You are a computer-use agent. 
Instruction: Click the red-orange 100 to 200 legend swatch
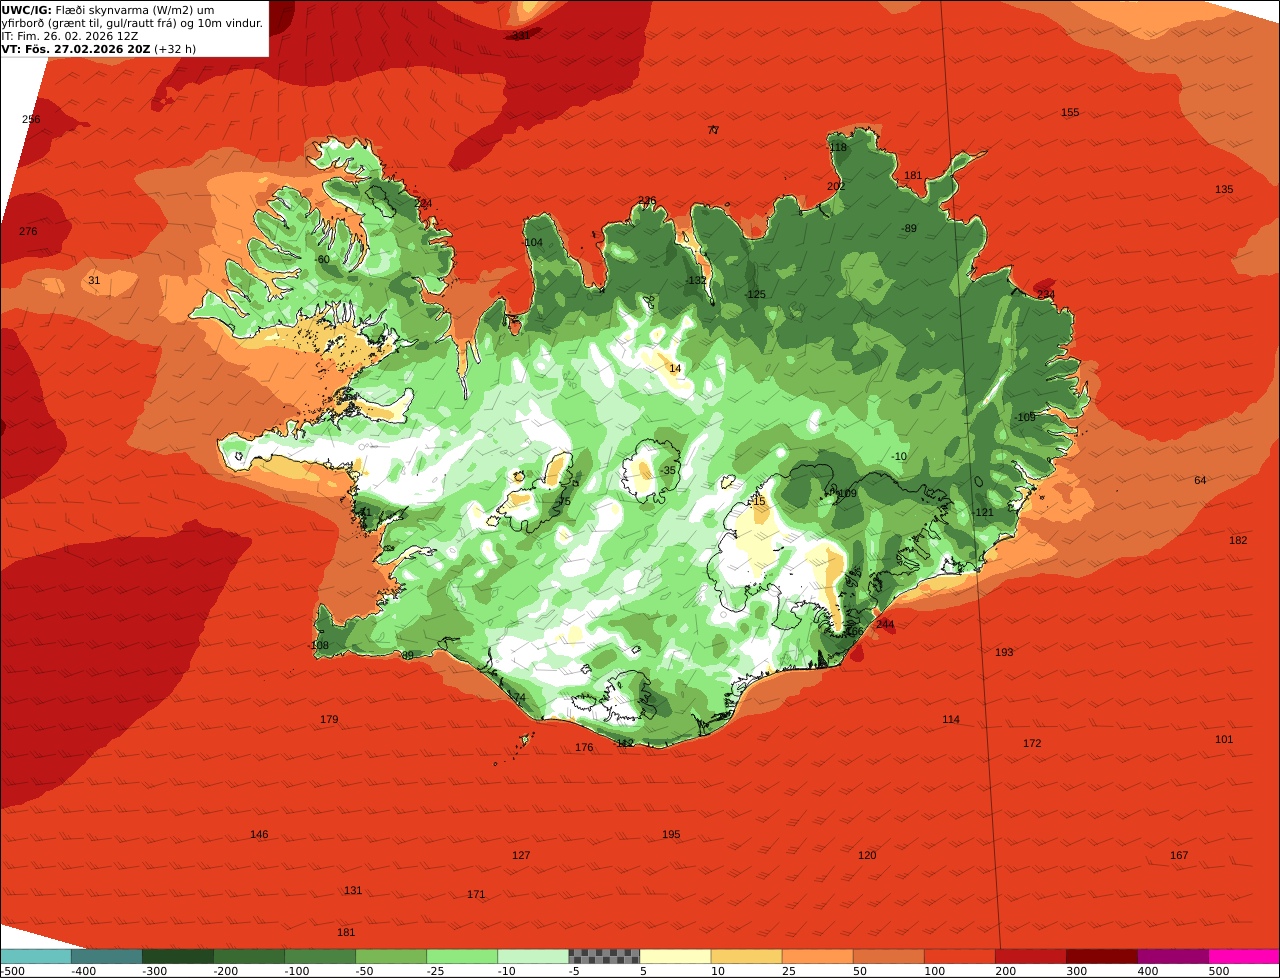[959, 956]
